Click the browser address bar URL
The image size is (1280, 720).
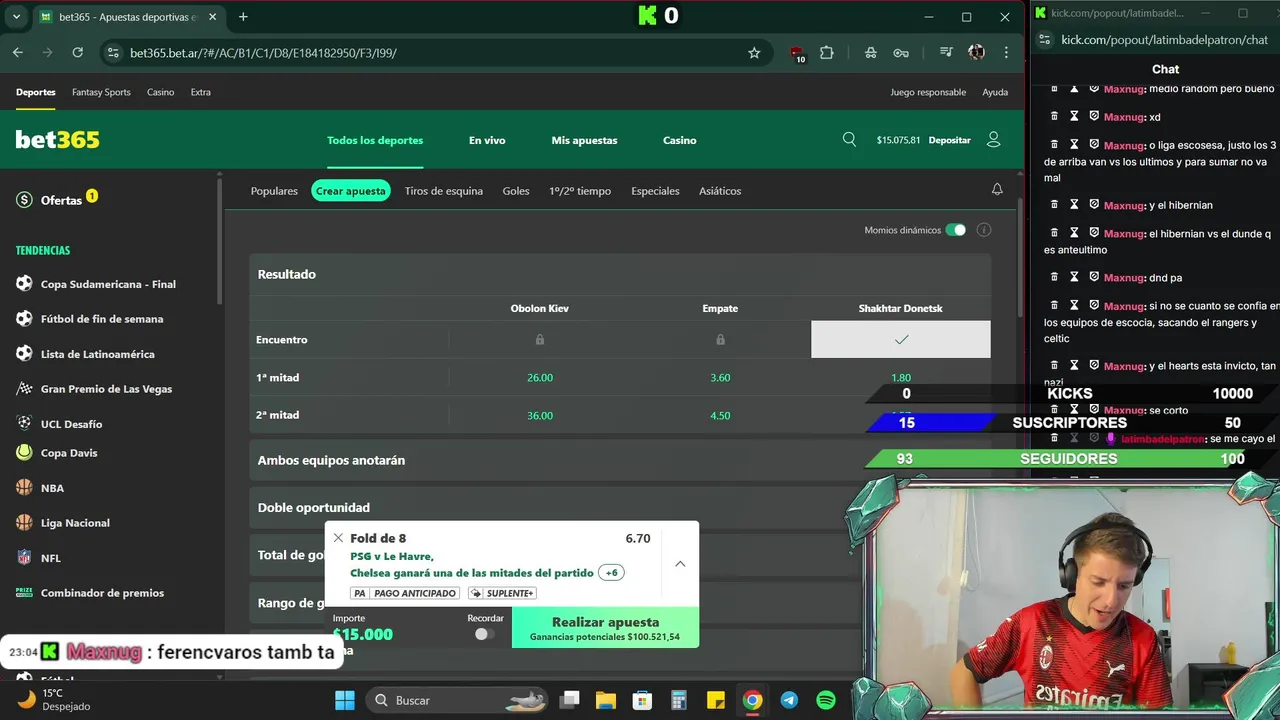(x=263, y=53)
